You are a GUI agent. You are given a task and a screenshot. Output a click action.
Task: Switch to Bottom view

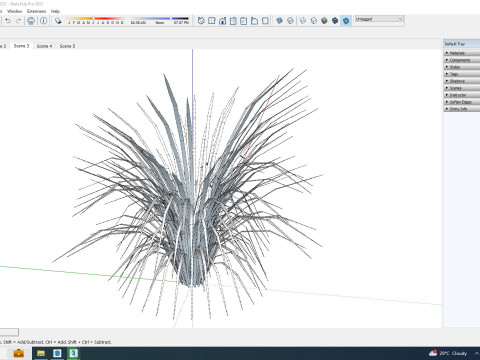[x=265, y=21]
